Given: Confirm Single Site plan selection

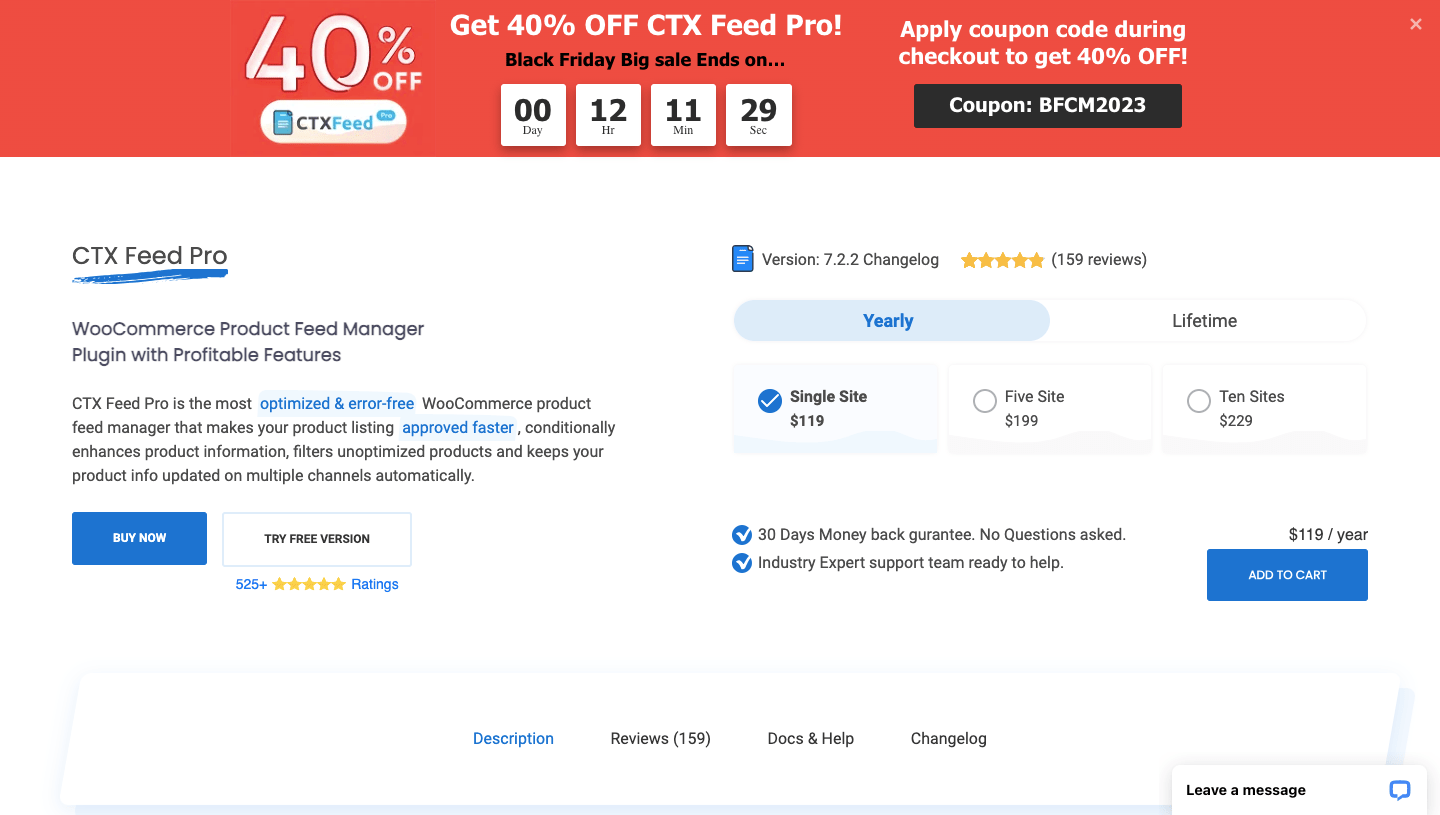Looking at the screenshot, I should pos(769,400).
